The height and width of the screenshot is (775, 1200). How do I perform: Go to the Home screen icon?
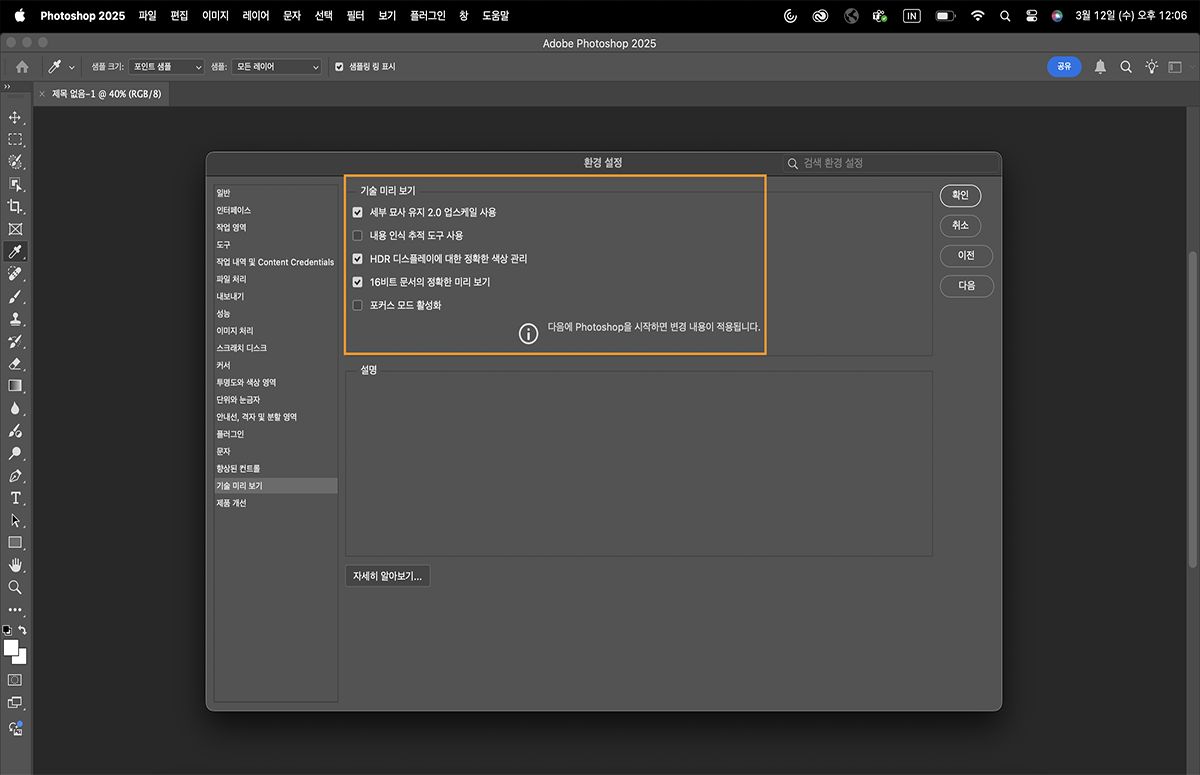tap(22, 67)
